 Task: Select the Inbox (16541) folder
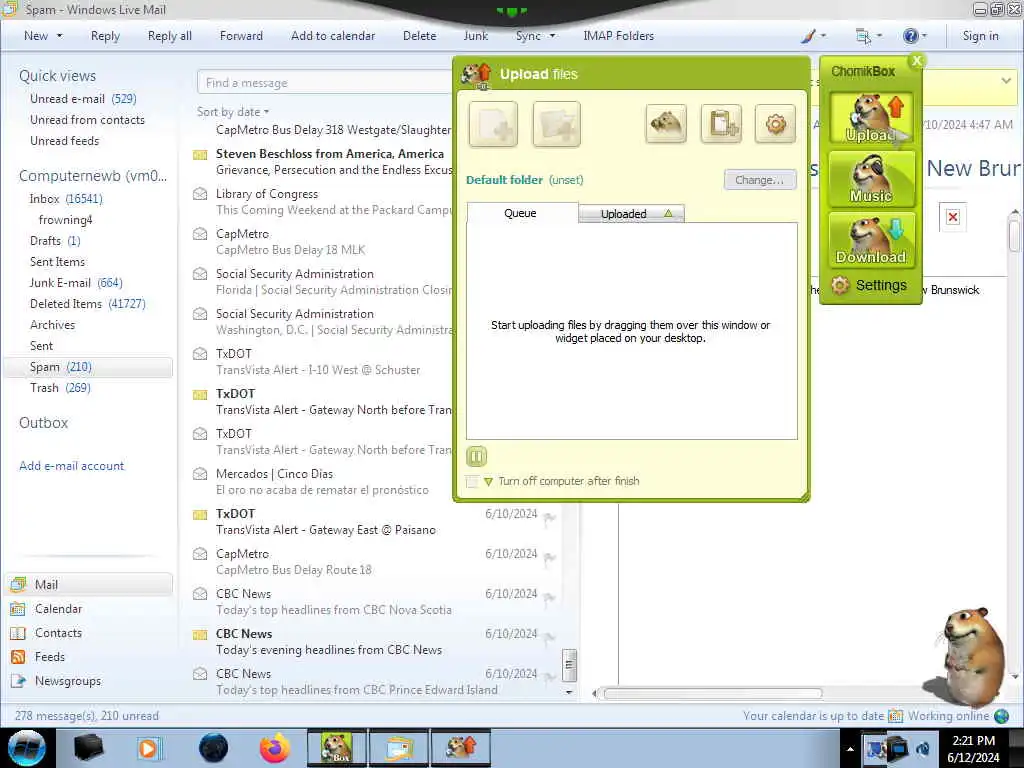(66, 199)
